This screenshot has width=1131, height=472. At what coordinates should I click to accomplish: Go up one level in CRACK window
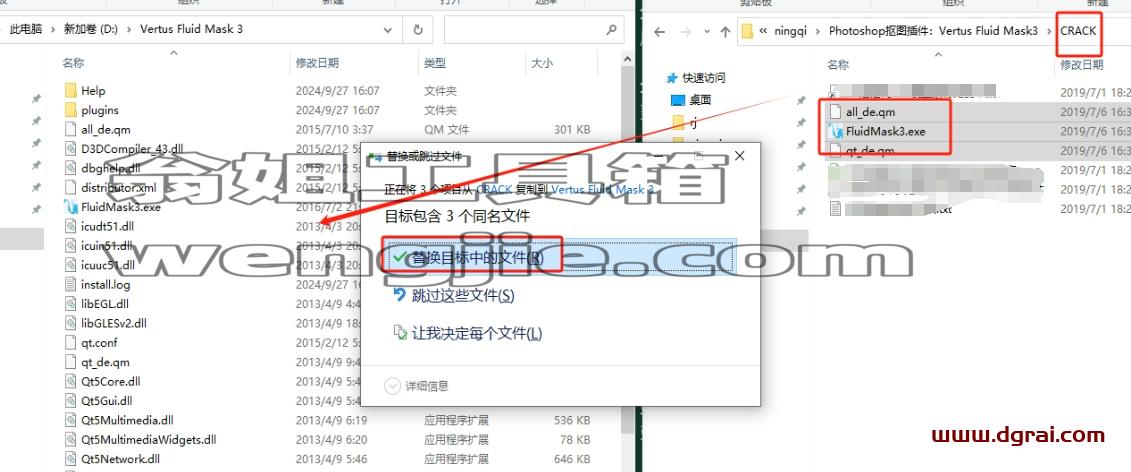coord(726,31)
